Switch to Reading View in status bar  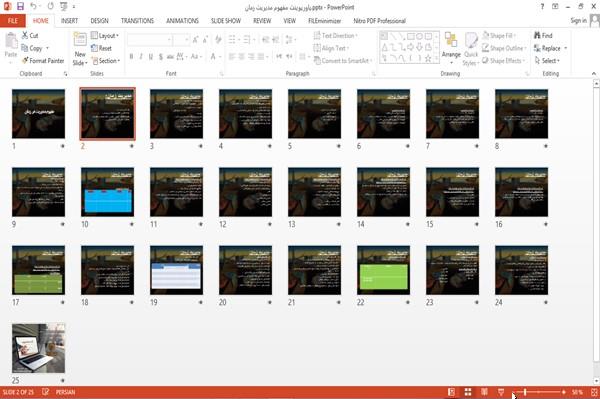click(x=484, y=392)
